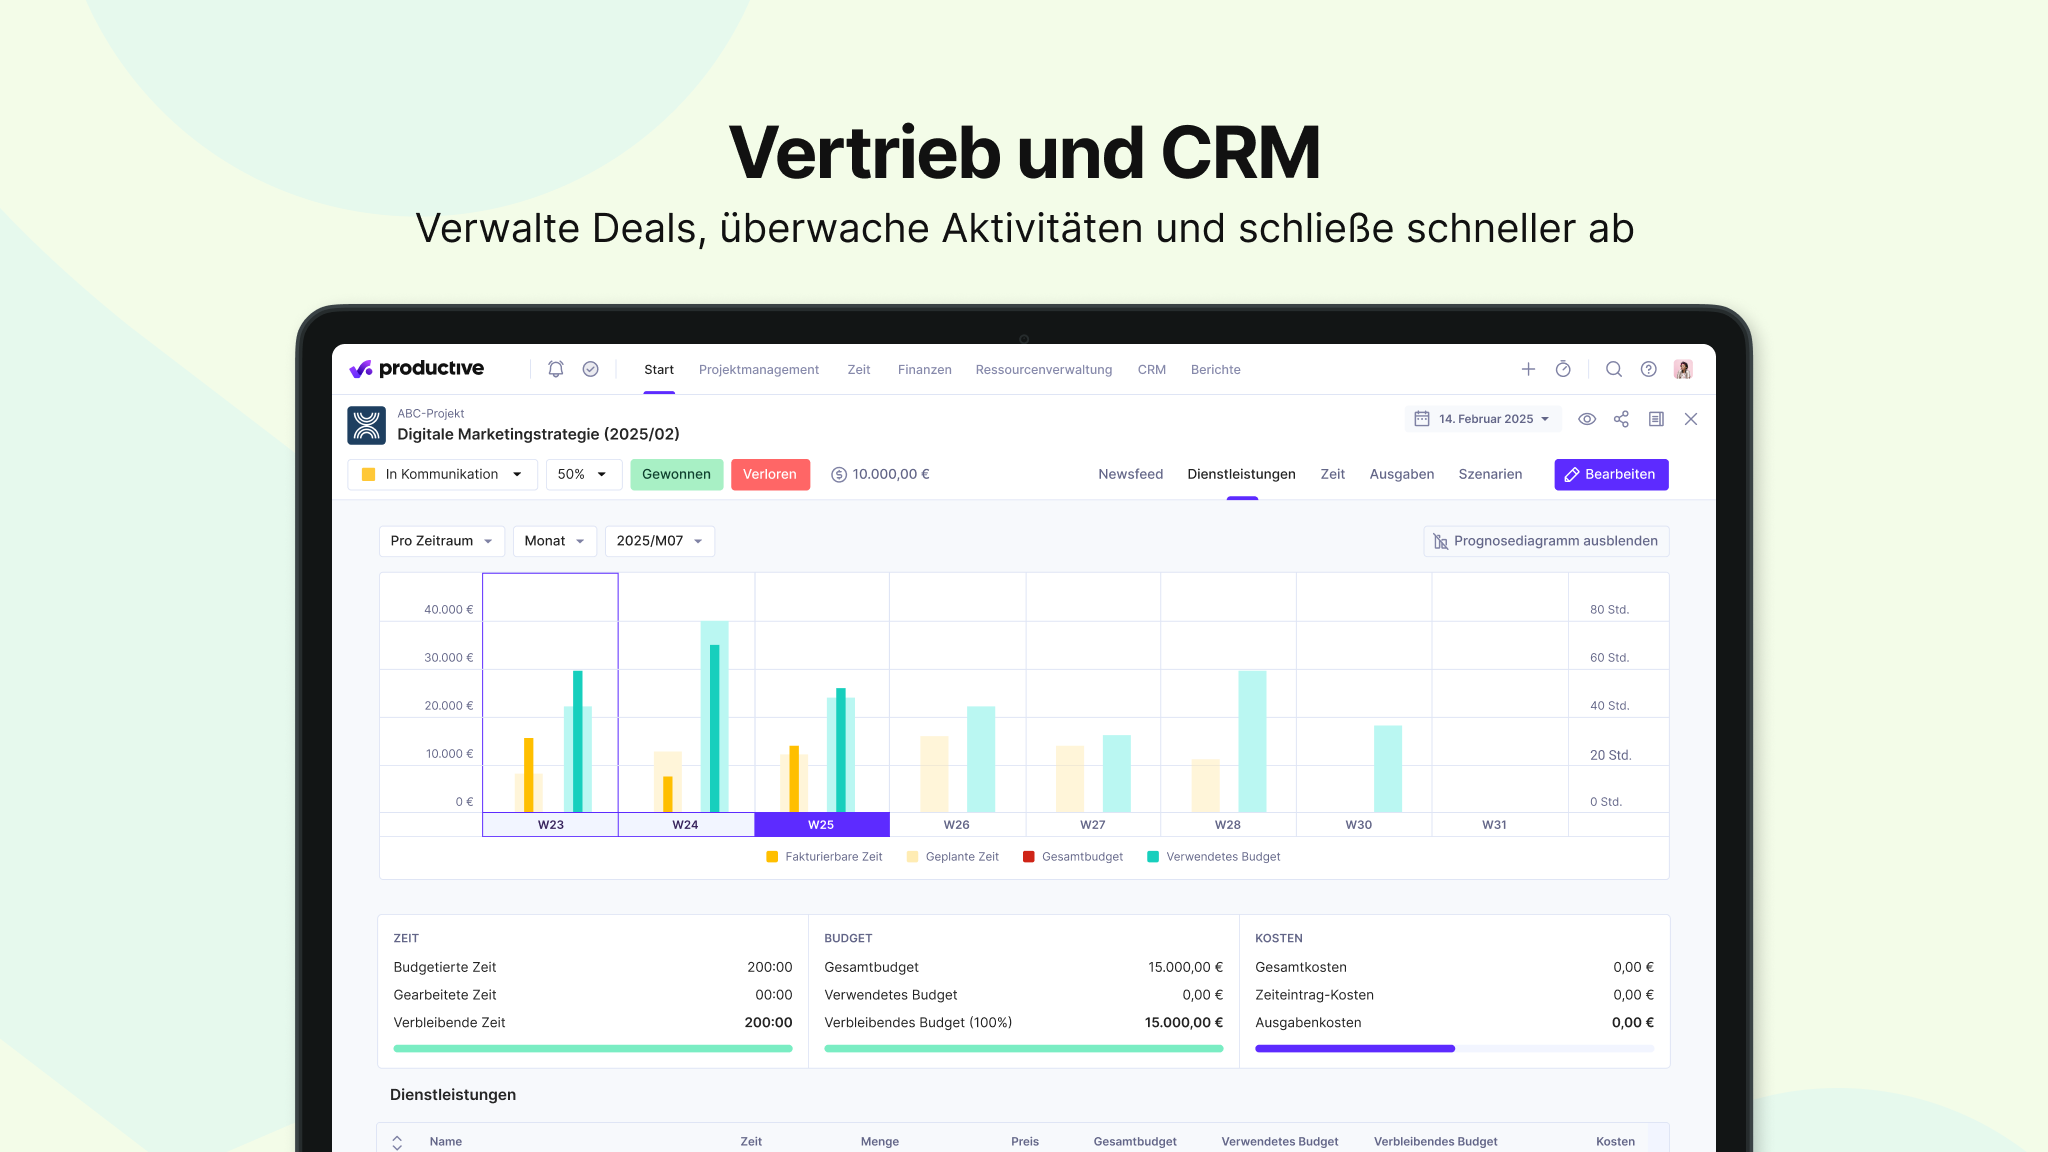Open the notes document icon
The image size is (2048, 1152).
pyautogui.click(x=1656, y=419)
